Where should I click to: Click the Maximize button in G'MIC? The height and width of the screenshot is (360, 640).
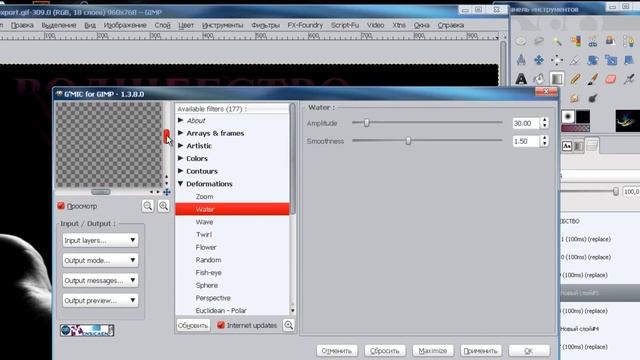[x=433, y=351]
